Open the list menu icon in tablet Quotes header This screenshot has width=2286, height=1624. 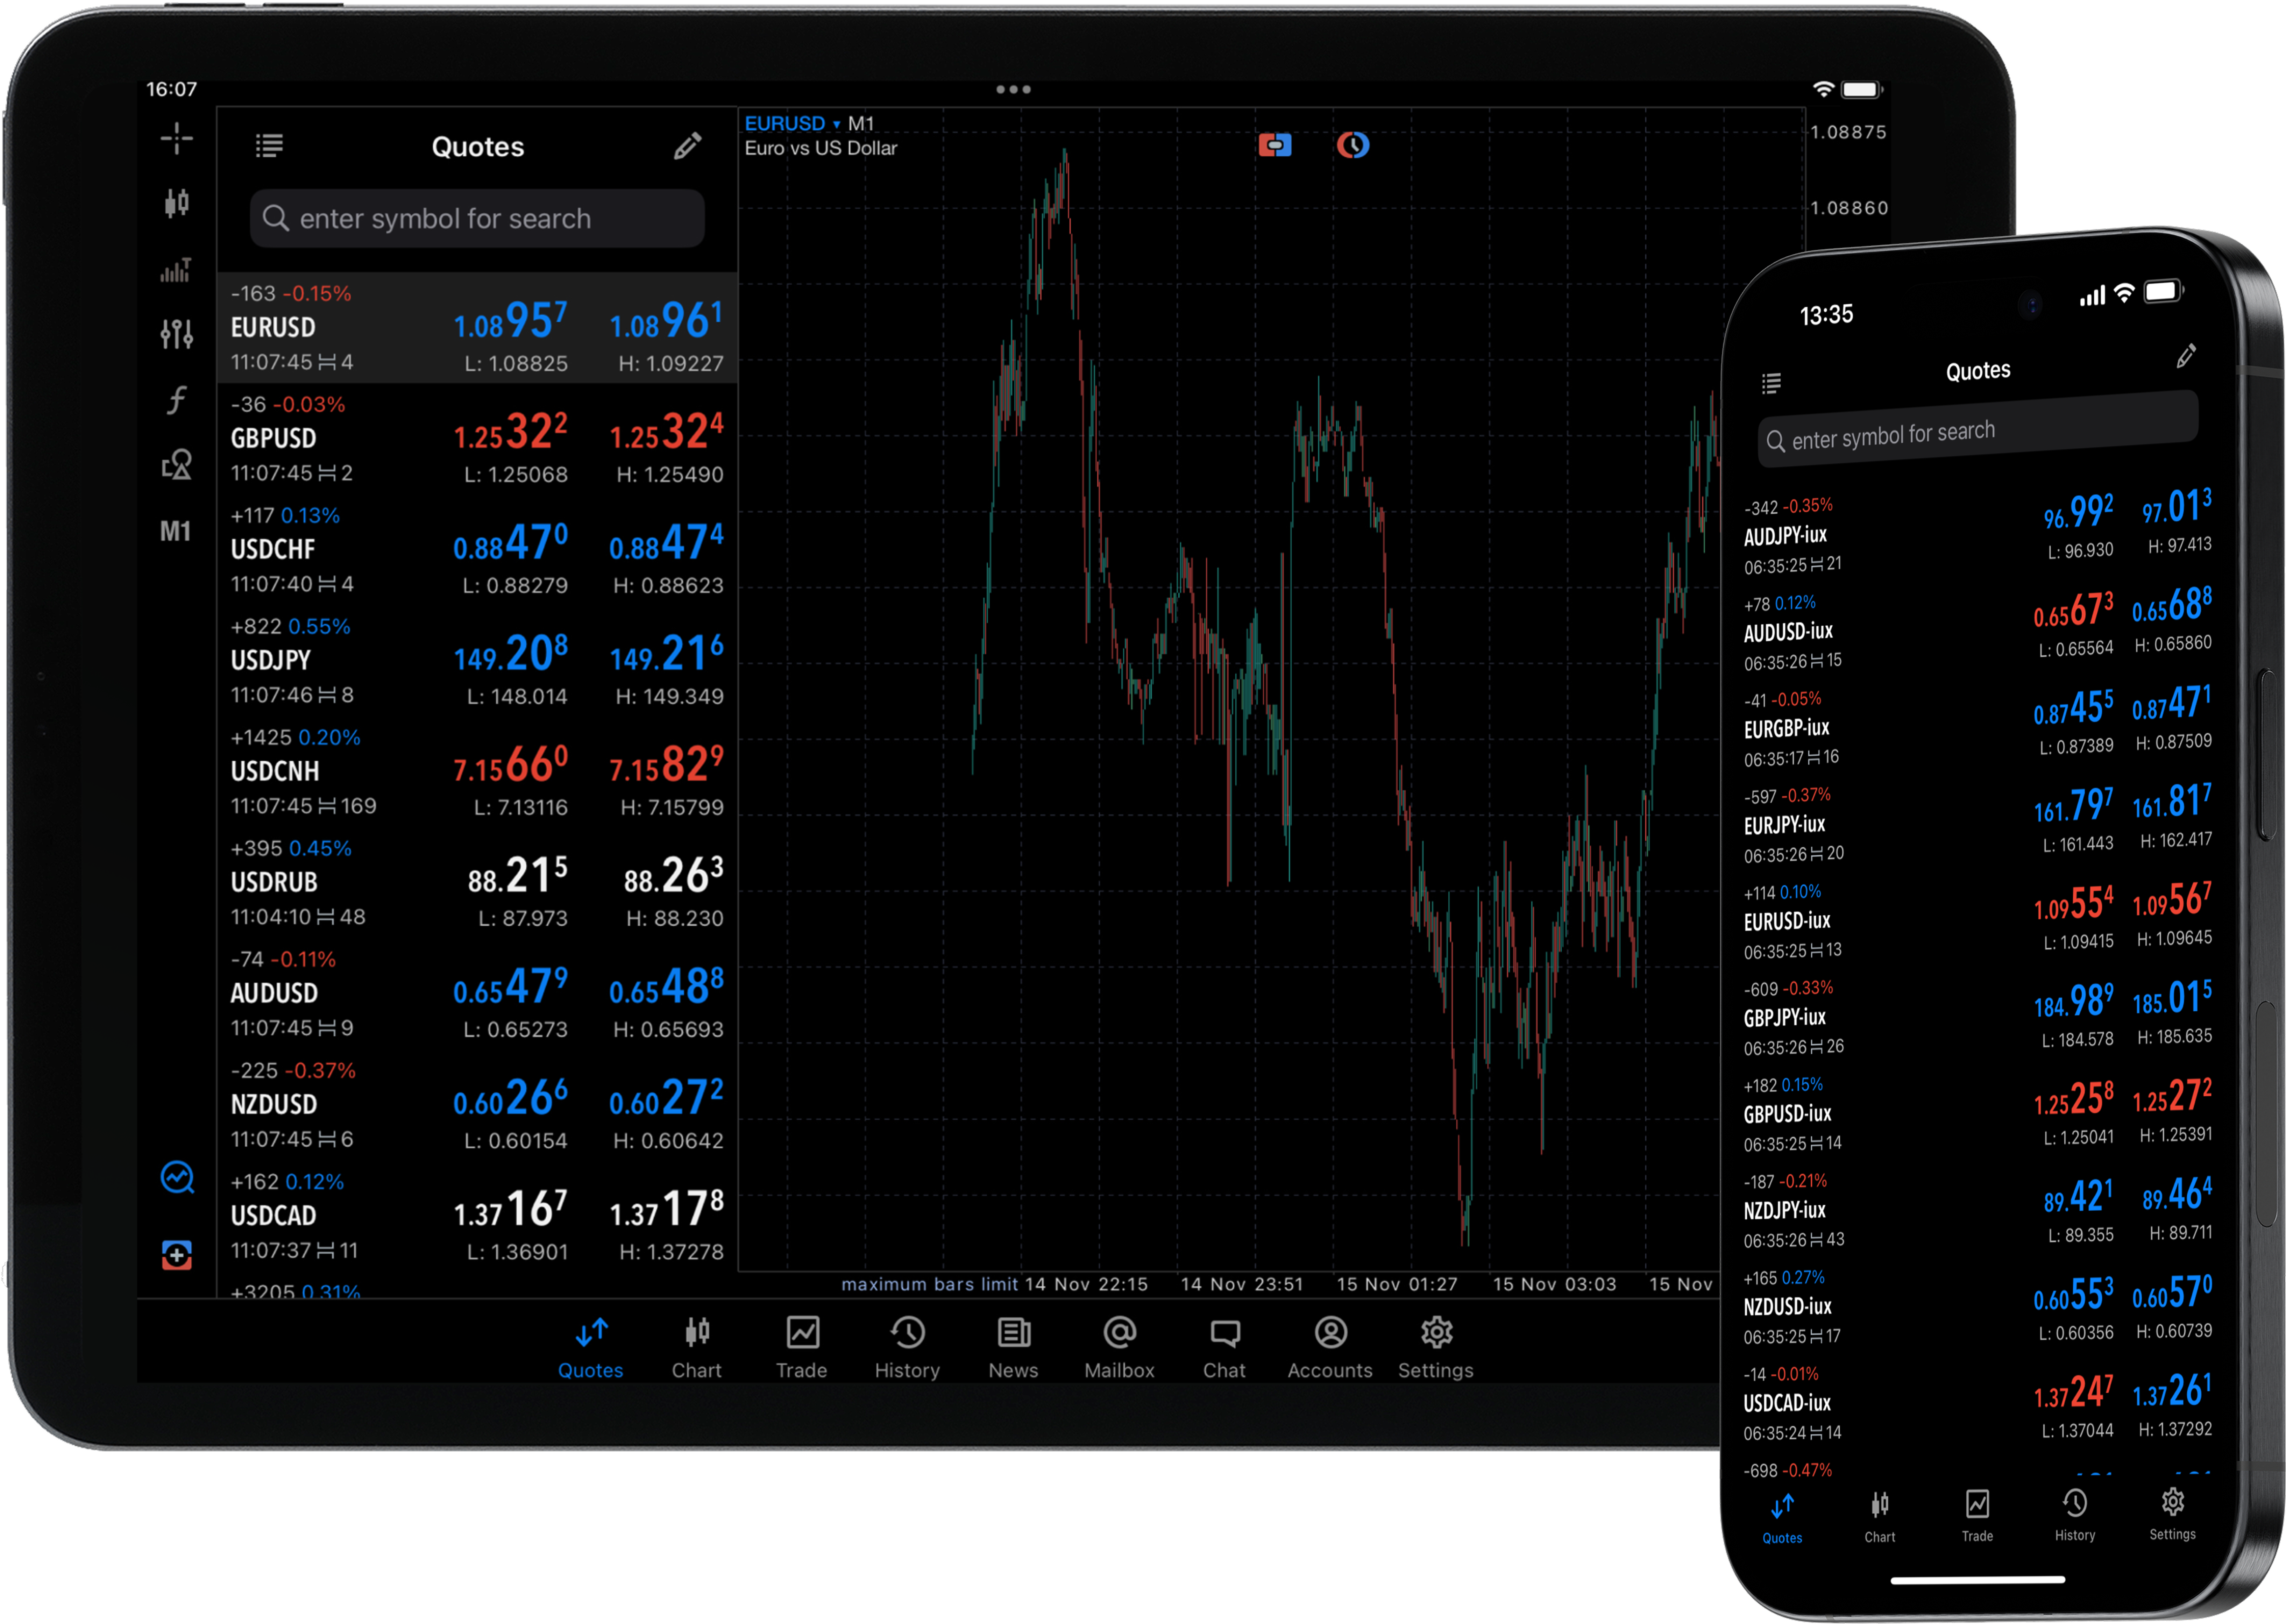[x=269, y=146]
